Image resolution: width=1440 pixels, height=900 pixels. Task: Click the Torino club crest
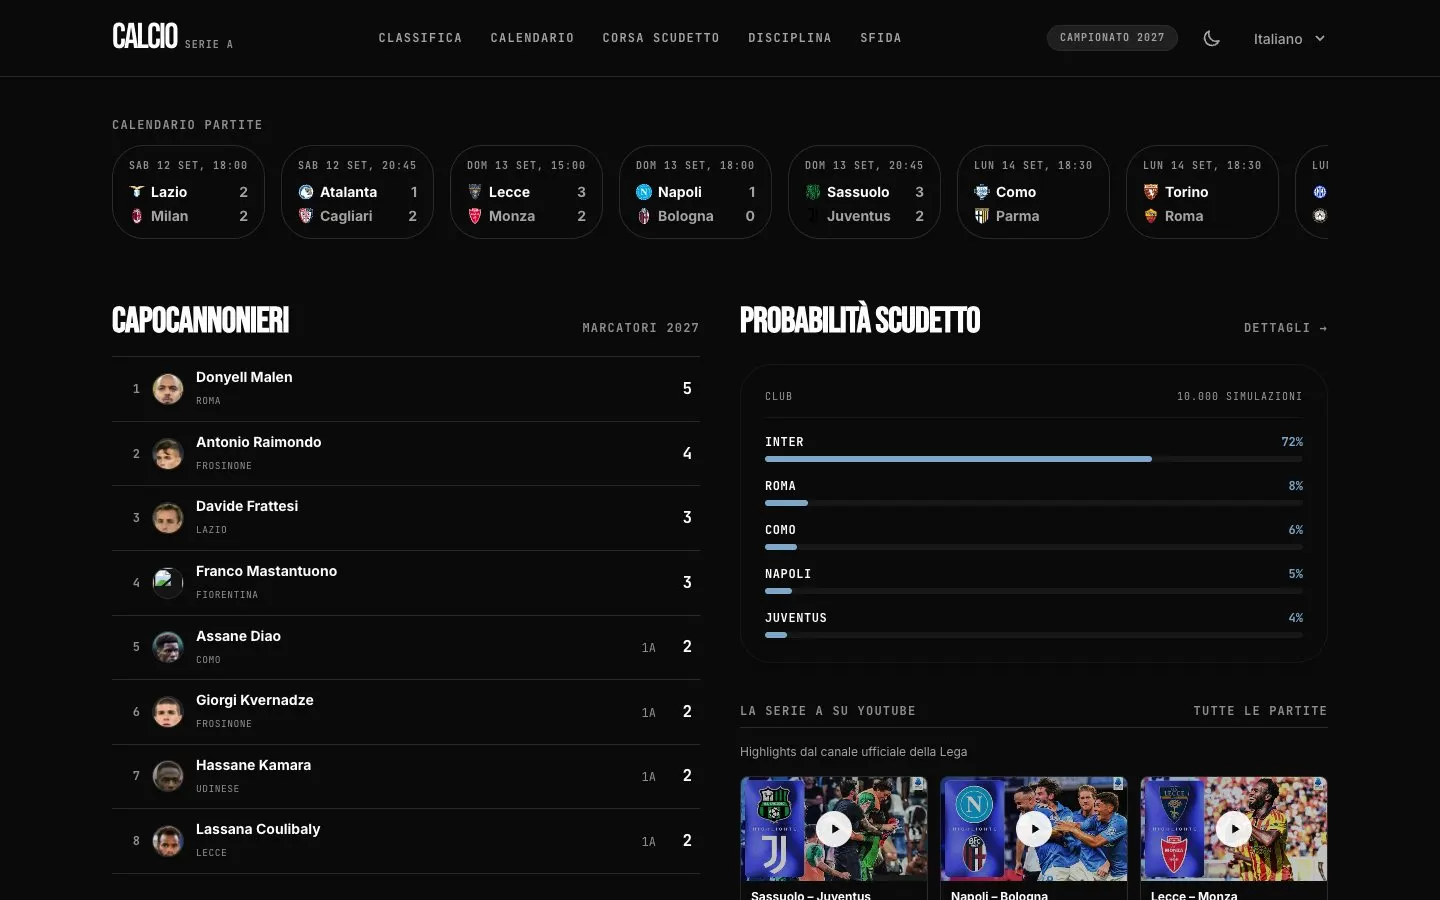click(x=1151, y=192)
